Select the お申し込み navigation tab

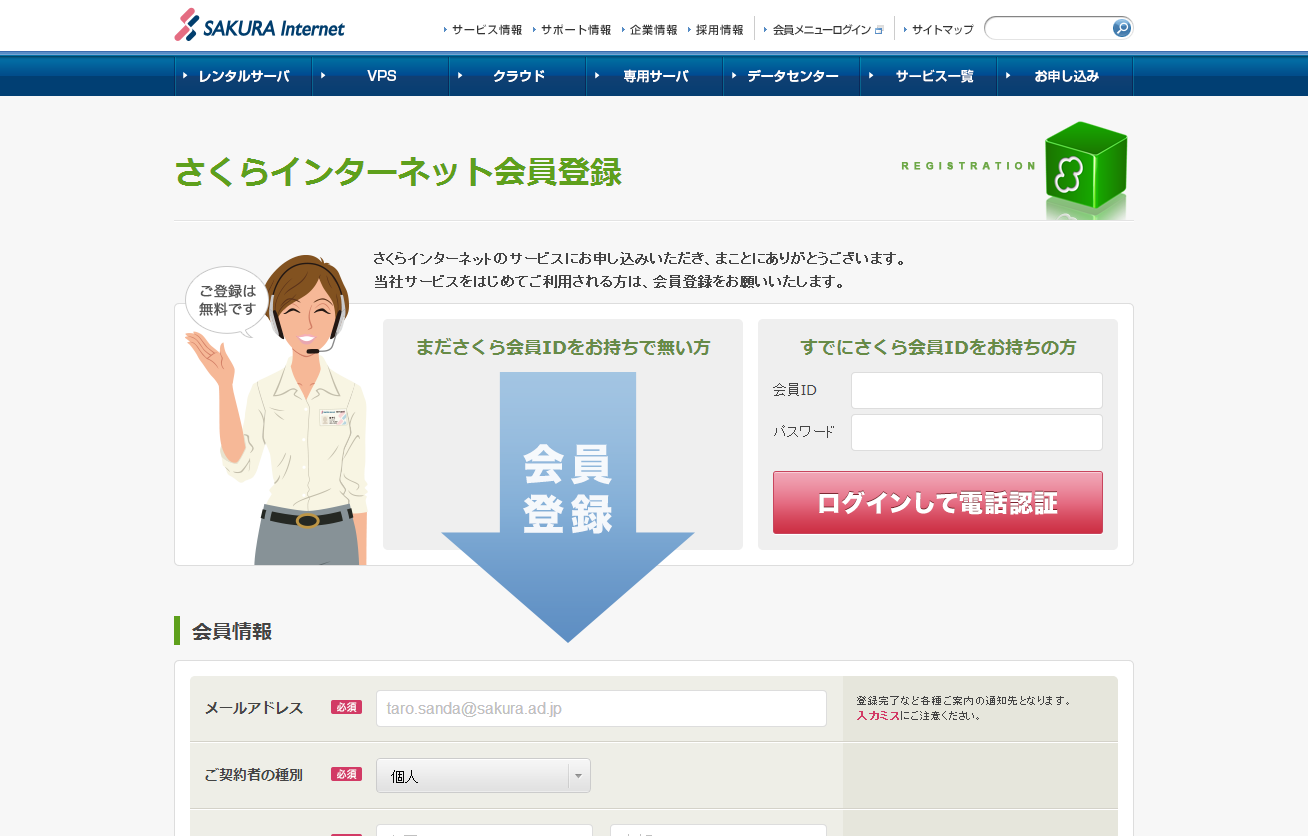click(1066, 76)
